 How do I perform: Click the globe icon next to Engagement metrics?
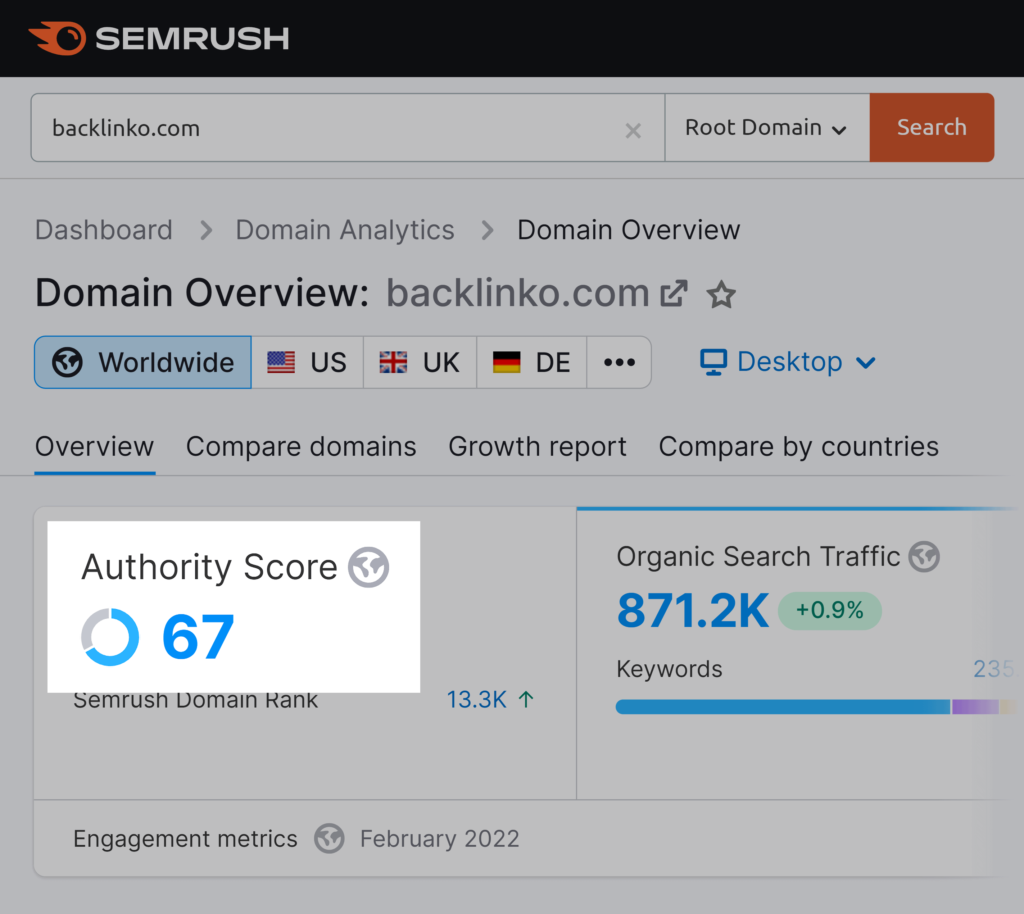click(330, 839)
